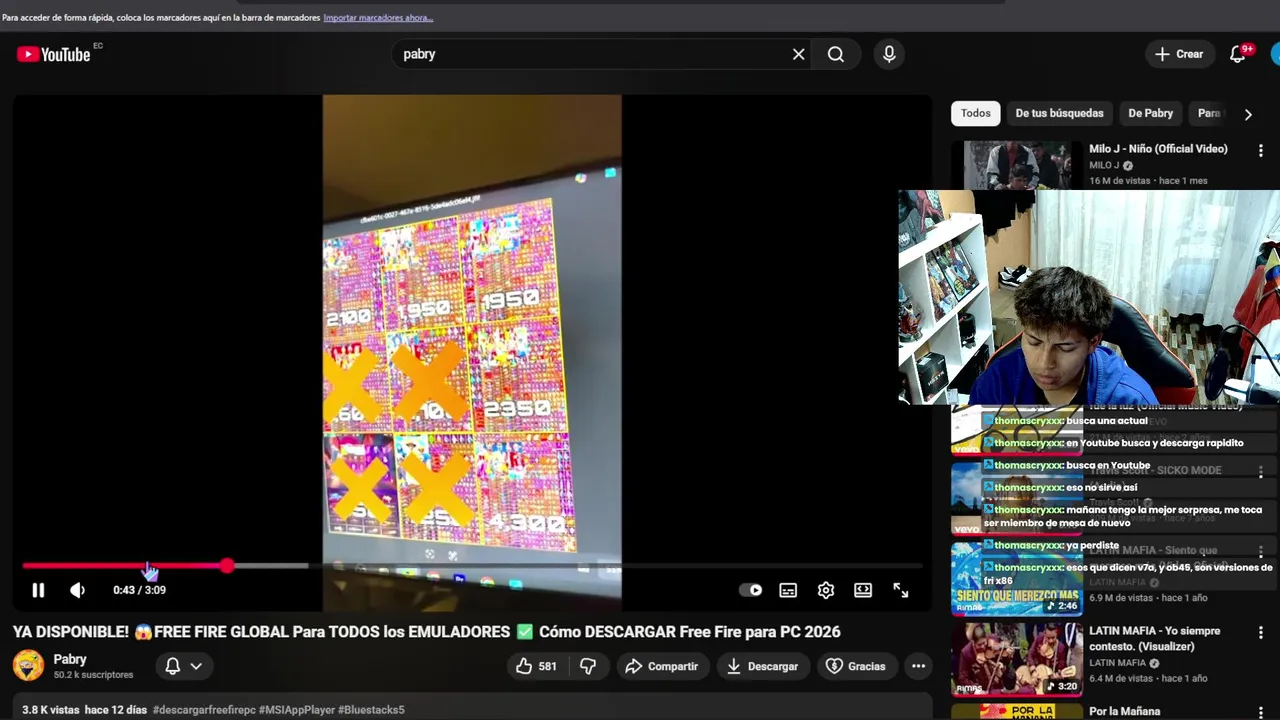The image size is (1280, 720).
Task: Clear the search text with the X
Action: tap(798, 54)
